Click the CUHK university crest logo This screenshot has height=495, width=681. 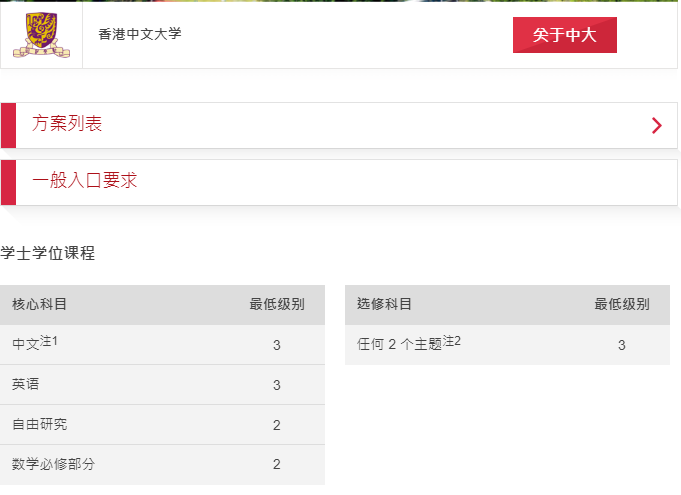pos(41,35)
